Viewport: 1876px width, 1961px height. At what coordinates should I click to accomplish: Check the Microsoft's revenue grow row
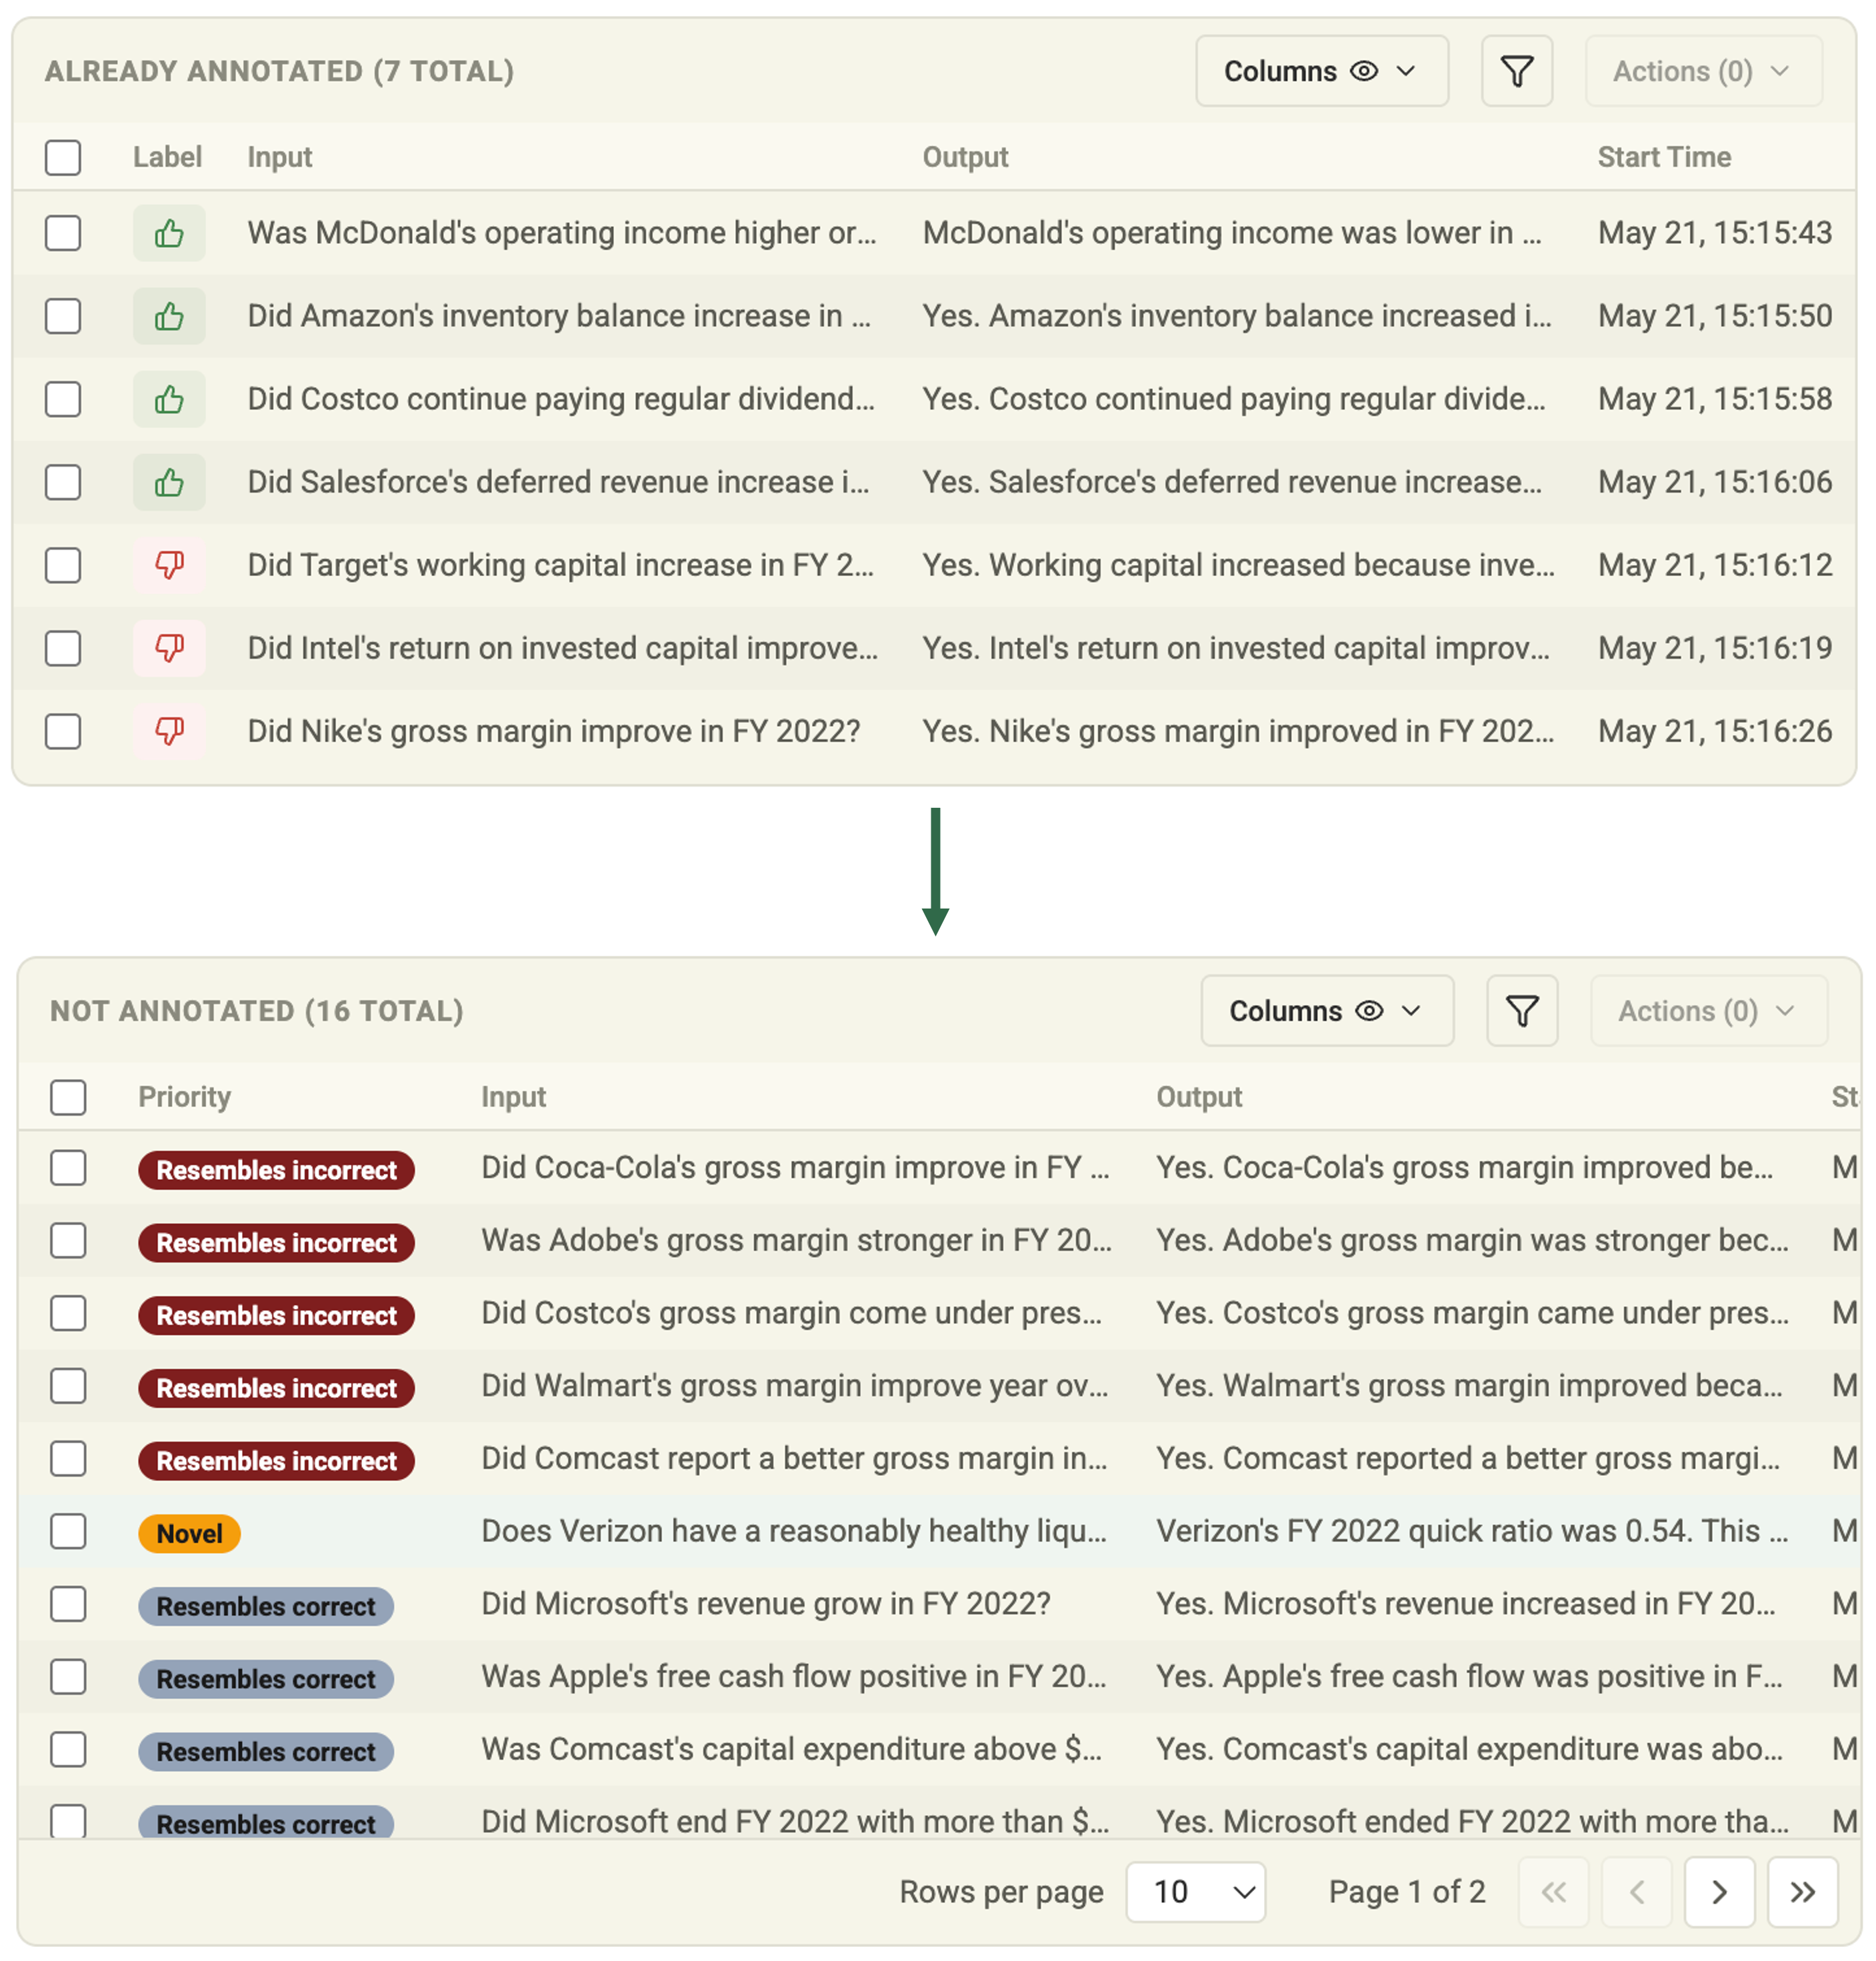tap(68, 1604)
